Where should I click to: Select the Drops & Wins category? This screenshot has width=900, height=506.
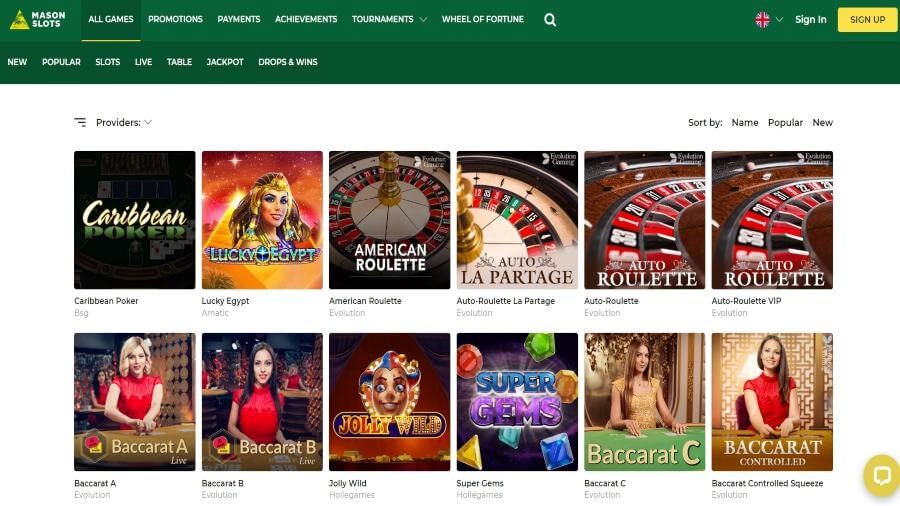(288, 62)
